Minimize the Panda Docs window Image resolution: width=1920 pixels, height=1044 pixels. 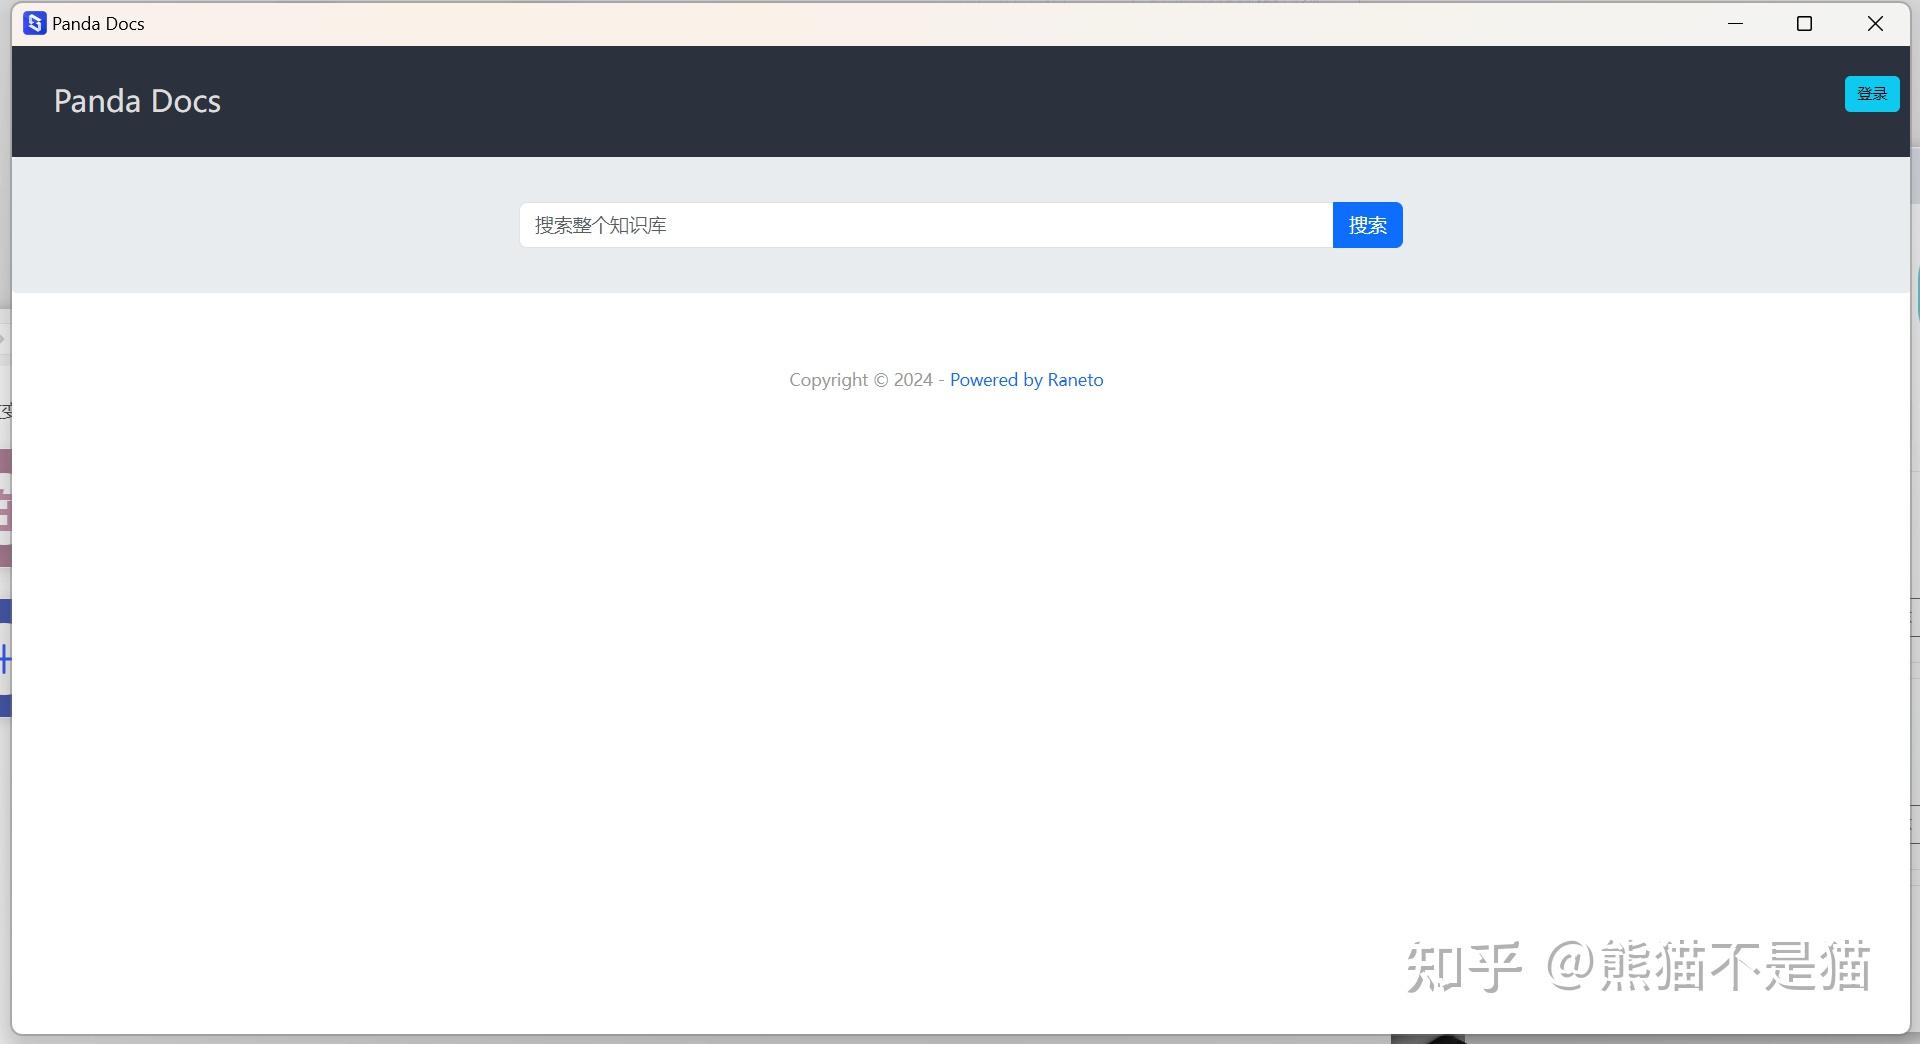(1736, 23)
